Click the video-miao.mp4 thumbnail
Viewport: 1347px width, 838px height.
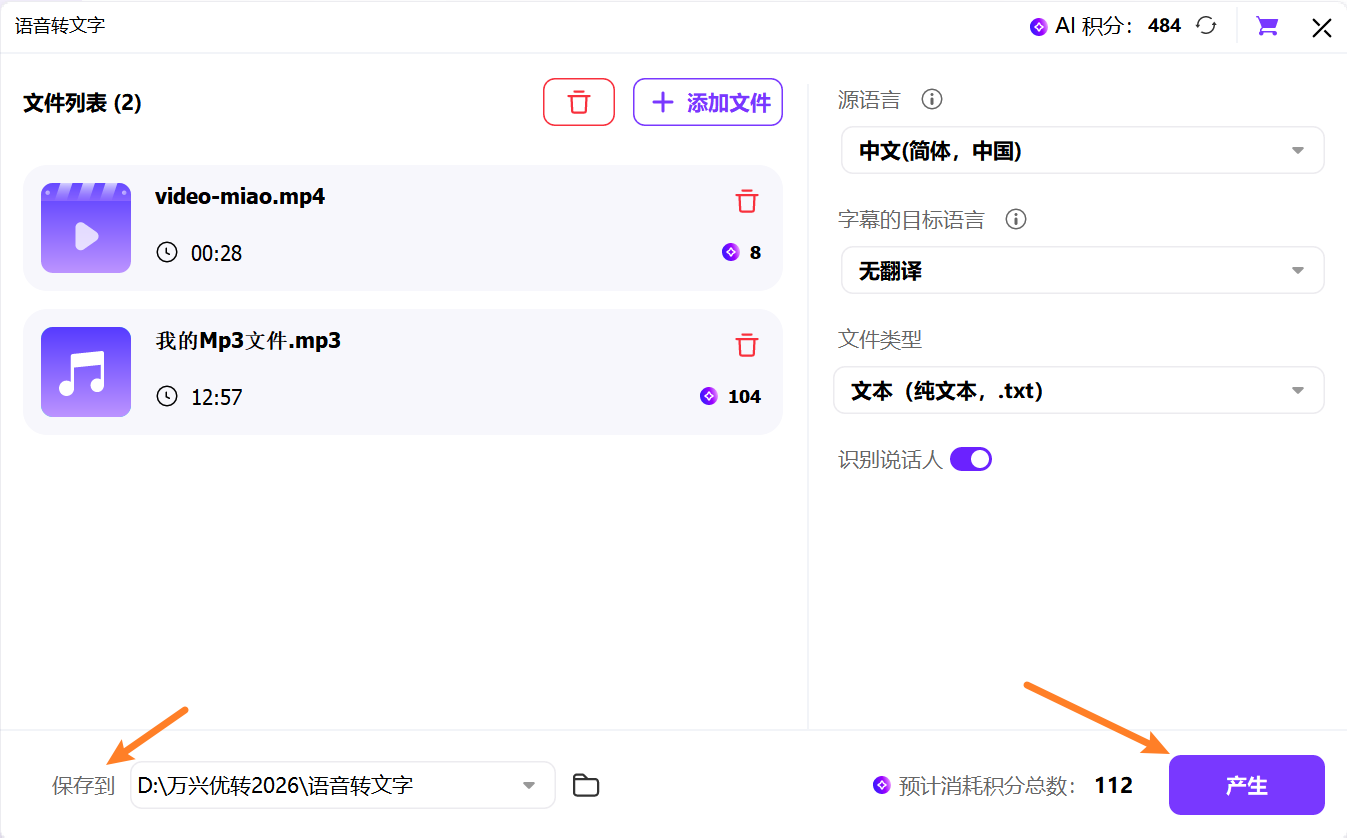click(85, 228)
